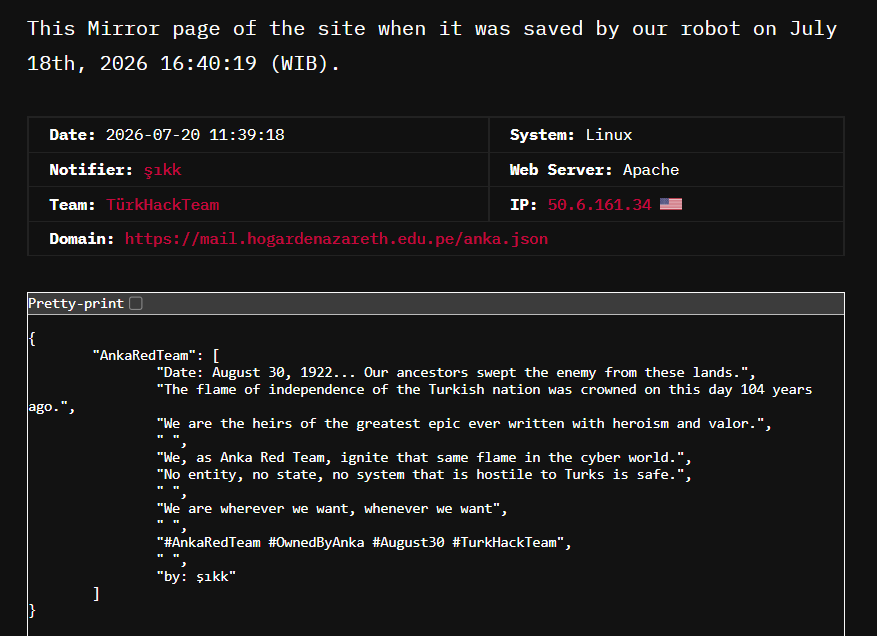Screen dimensions: 877x636
Task: Click the Pretty-print label text
Action: click(76, 303)
